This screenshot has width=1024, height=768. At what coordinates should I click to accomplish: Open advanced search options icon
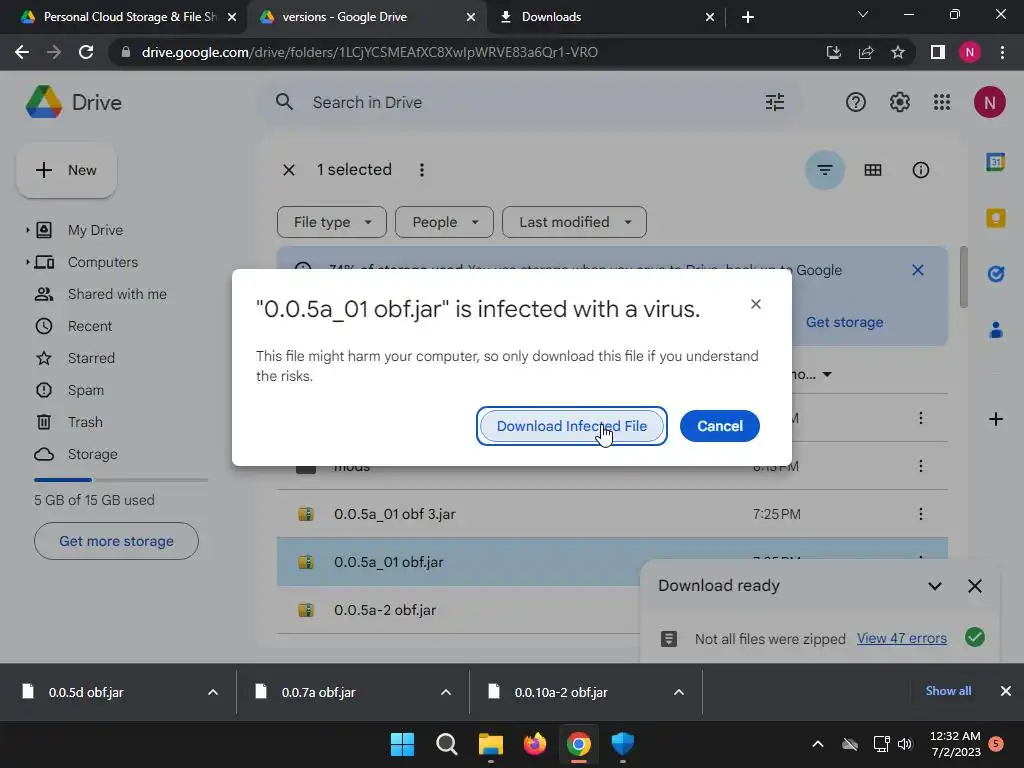click(775, 103)
